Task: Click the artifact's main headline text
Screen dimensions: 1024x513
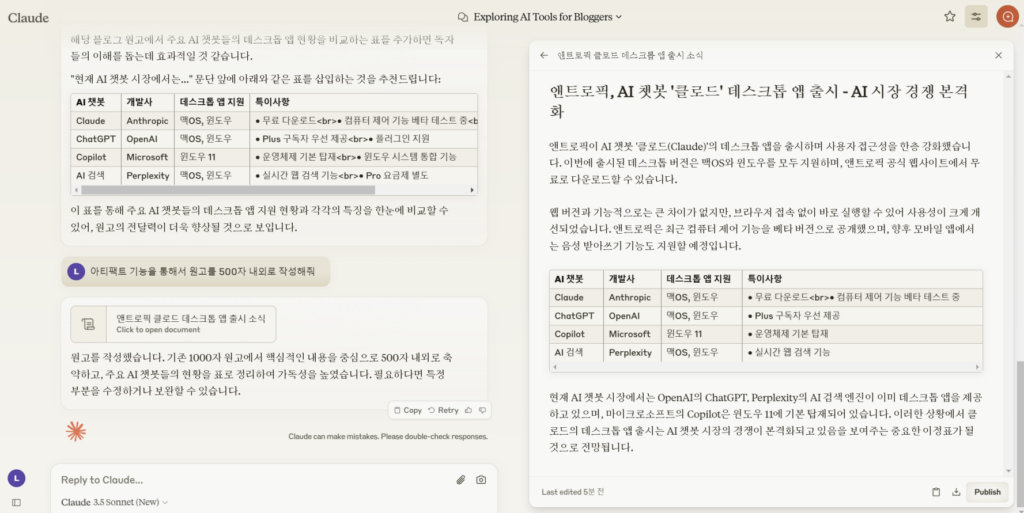Action: (x=759, y=101)
